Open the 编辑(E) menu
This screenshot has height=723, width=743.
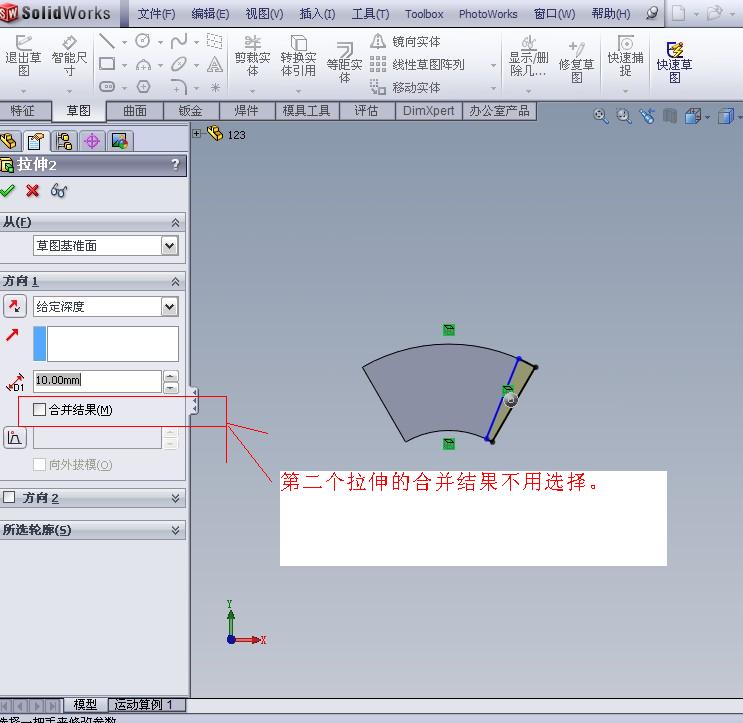(x=210, y=14)
